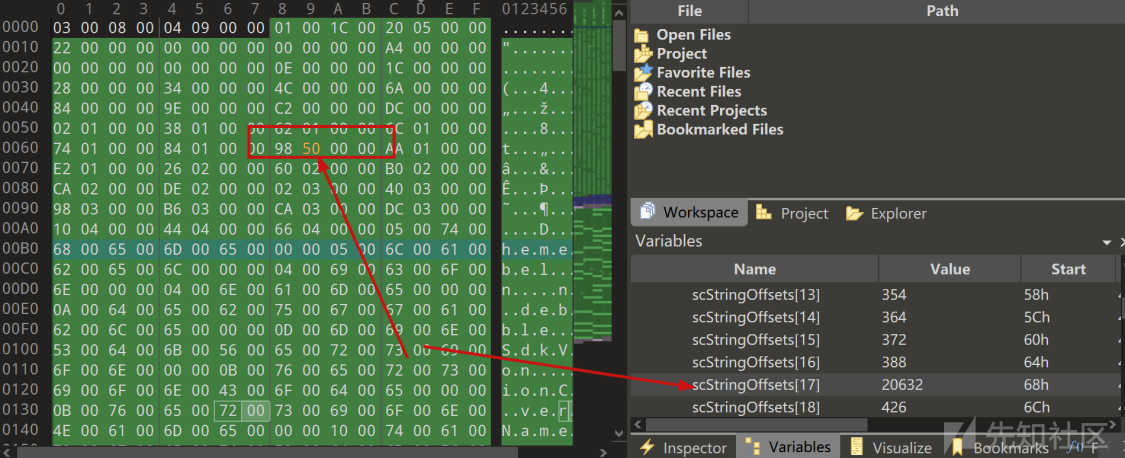The height and width of the screenshot is (458, 1125).
Task: Click the Path column header
Action: coord(941,11)
